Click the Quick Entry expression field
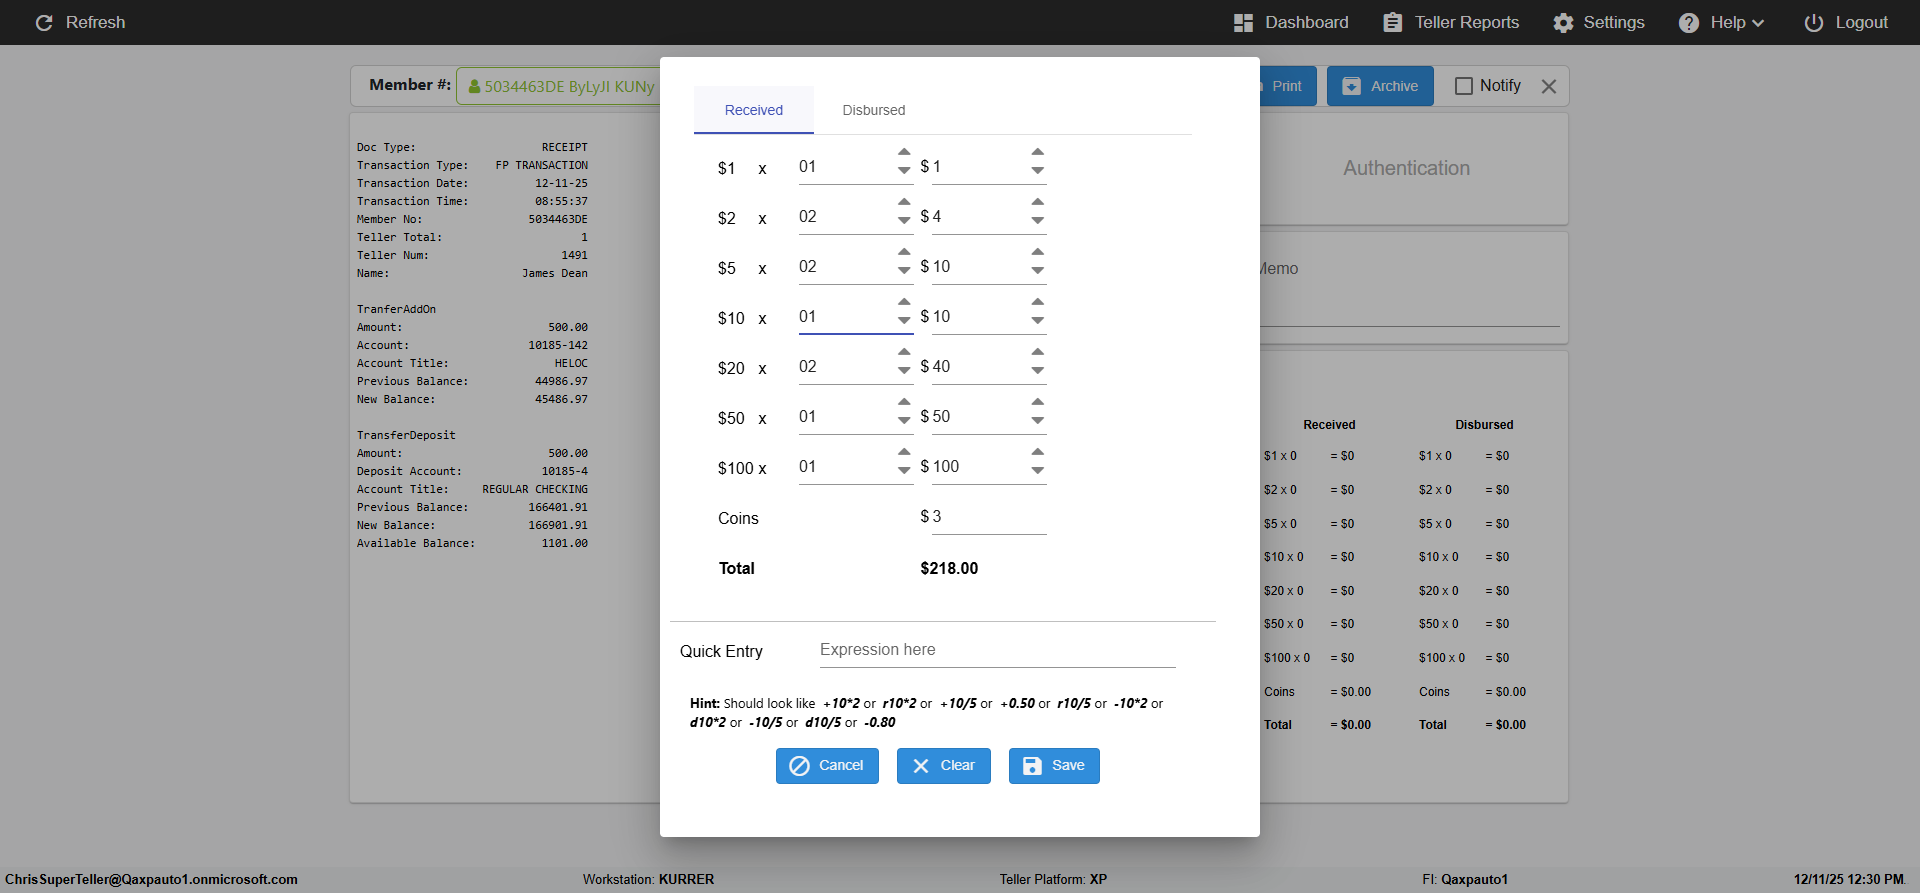Screen dimensions: 1920x893 [x=997, y=650]
